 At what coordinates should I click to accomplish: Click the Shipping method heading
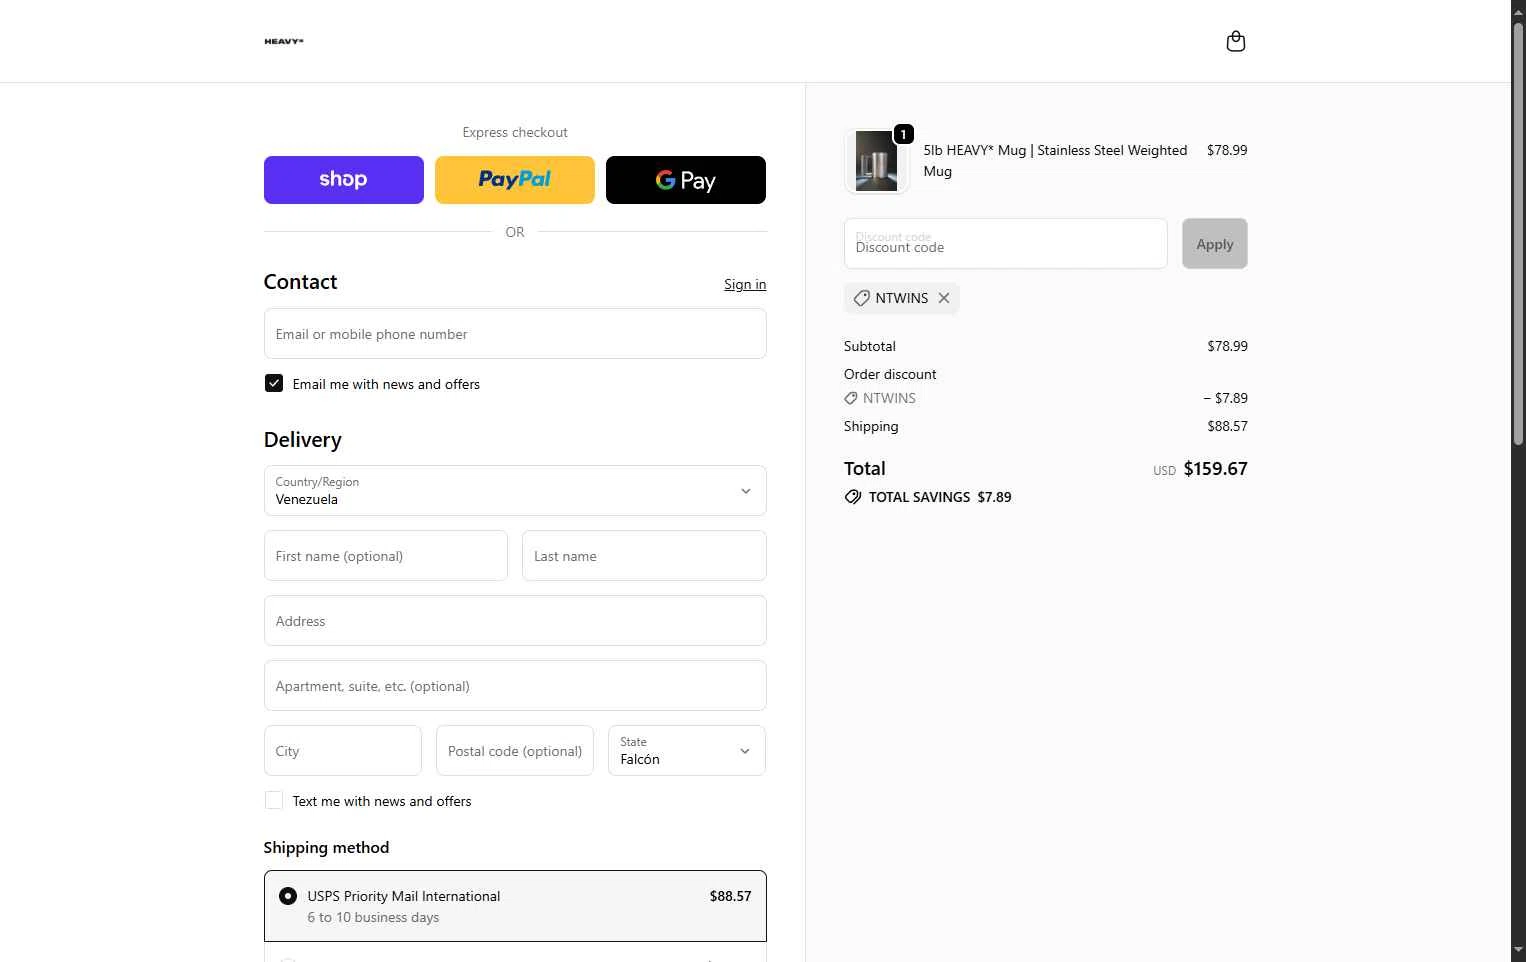point(326,847)
